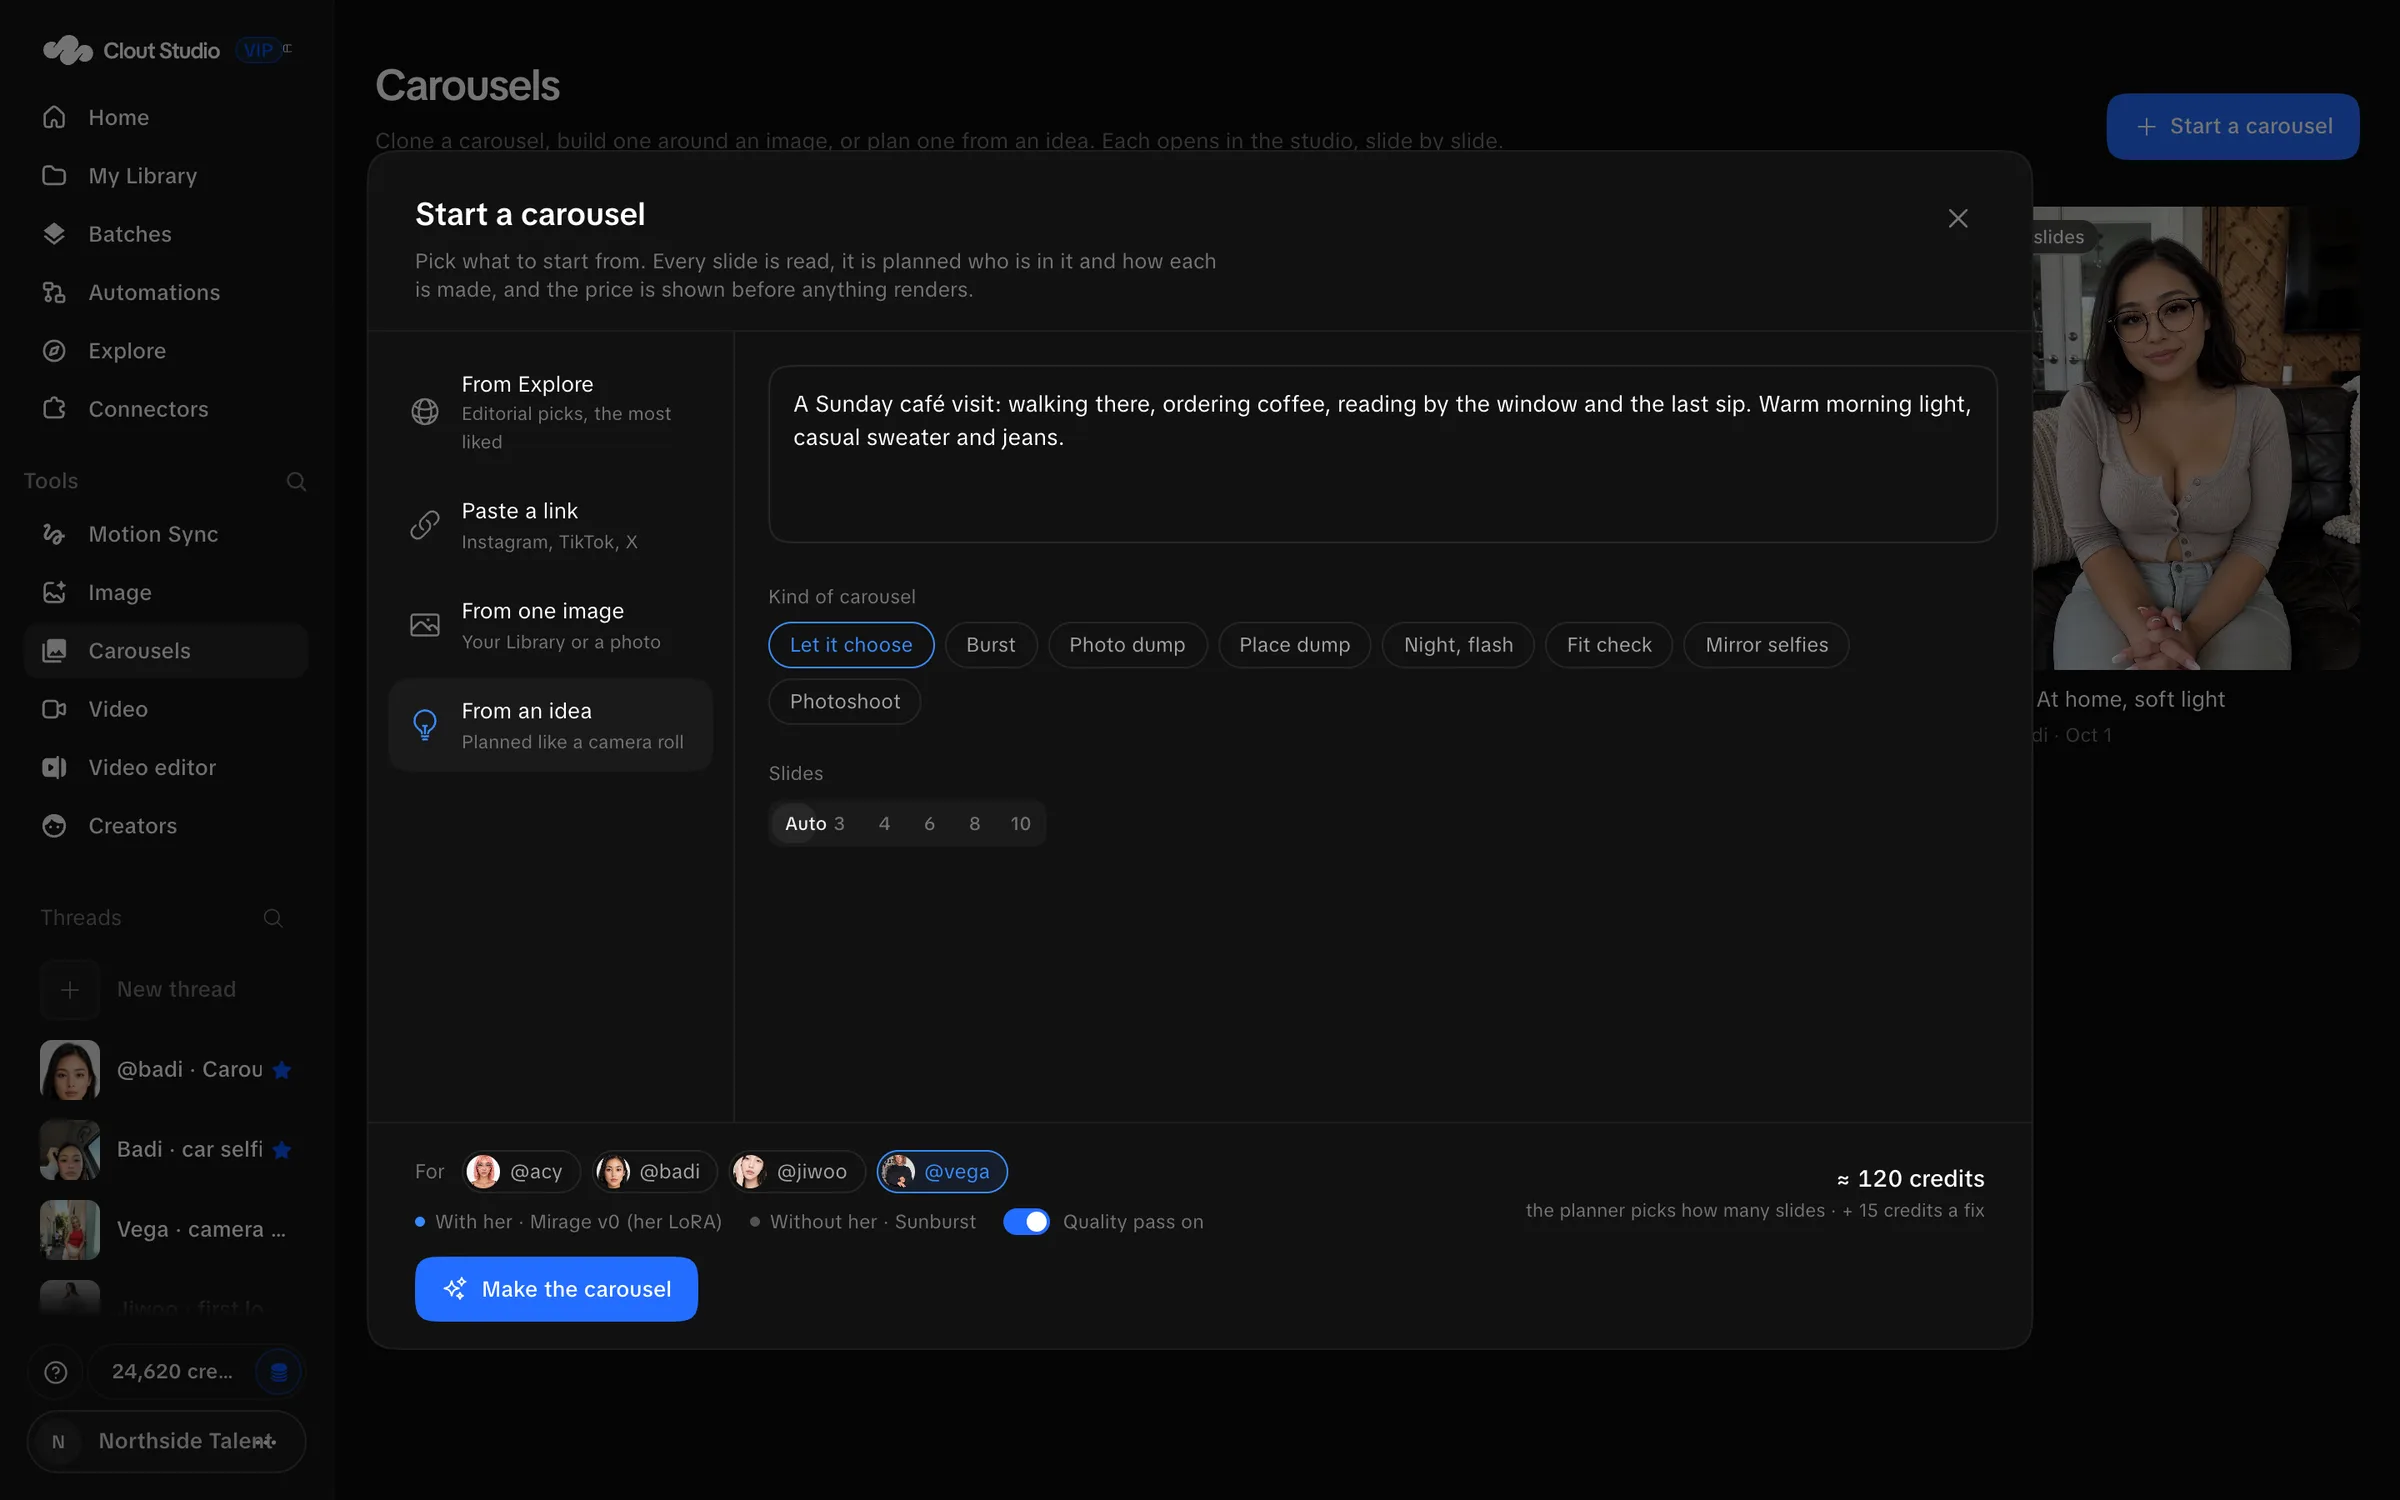This screenshot has height=1500, width=2400.
Task: Click Make the carousel button
Action: tap(556, 1289)
